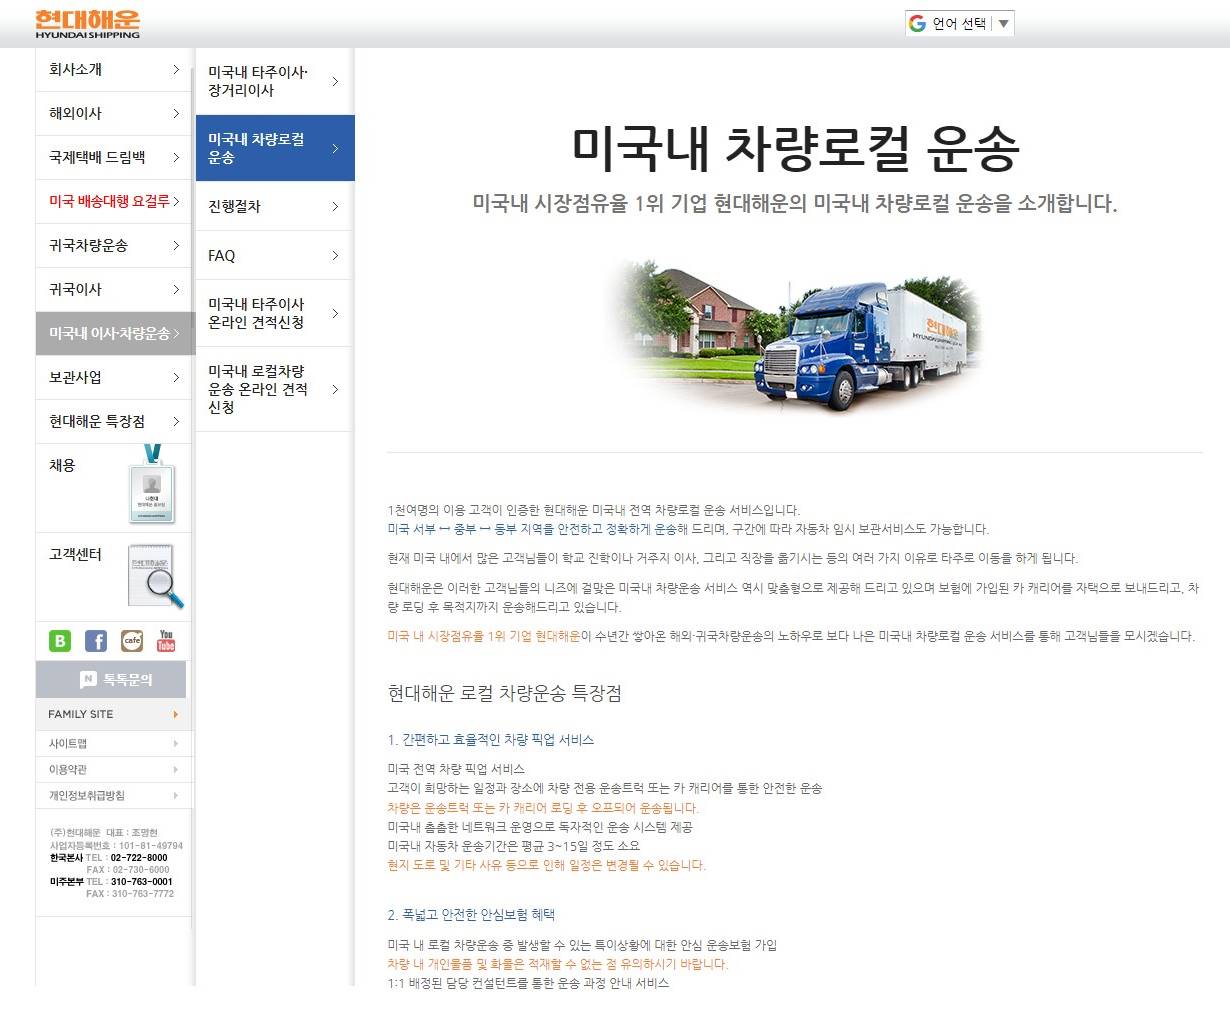Open the Facebook icon
The image size is (1230, 1023).
pos(96,640)
